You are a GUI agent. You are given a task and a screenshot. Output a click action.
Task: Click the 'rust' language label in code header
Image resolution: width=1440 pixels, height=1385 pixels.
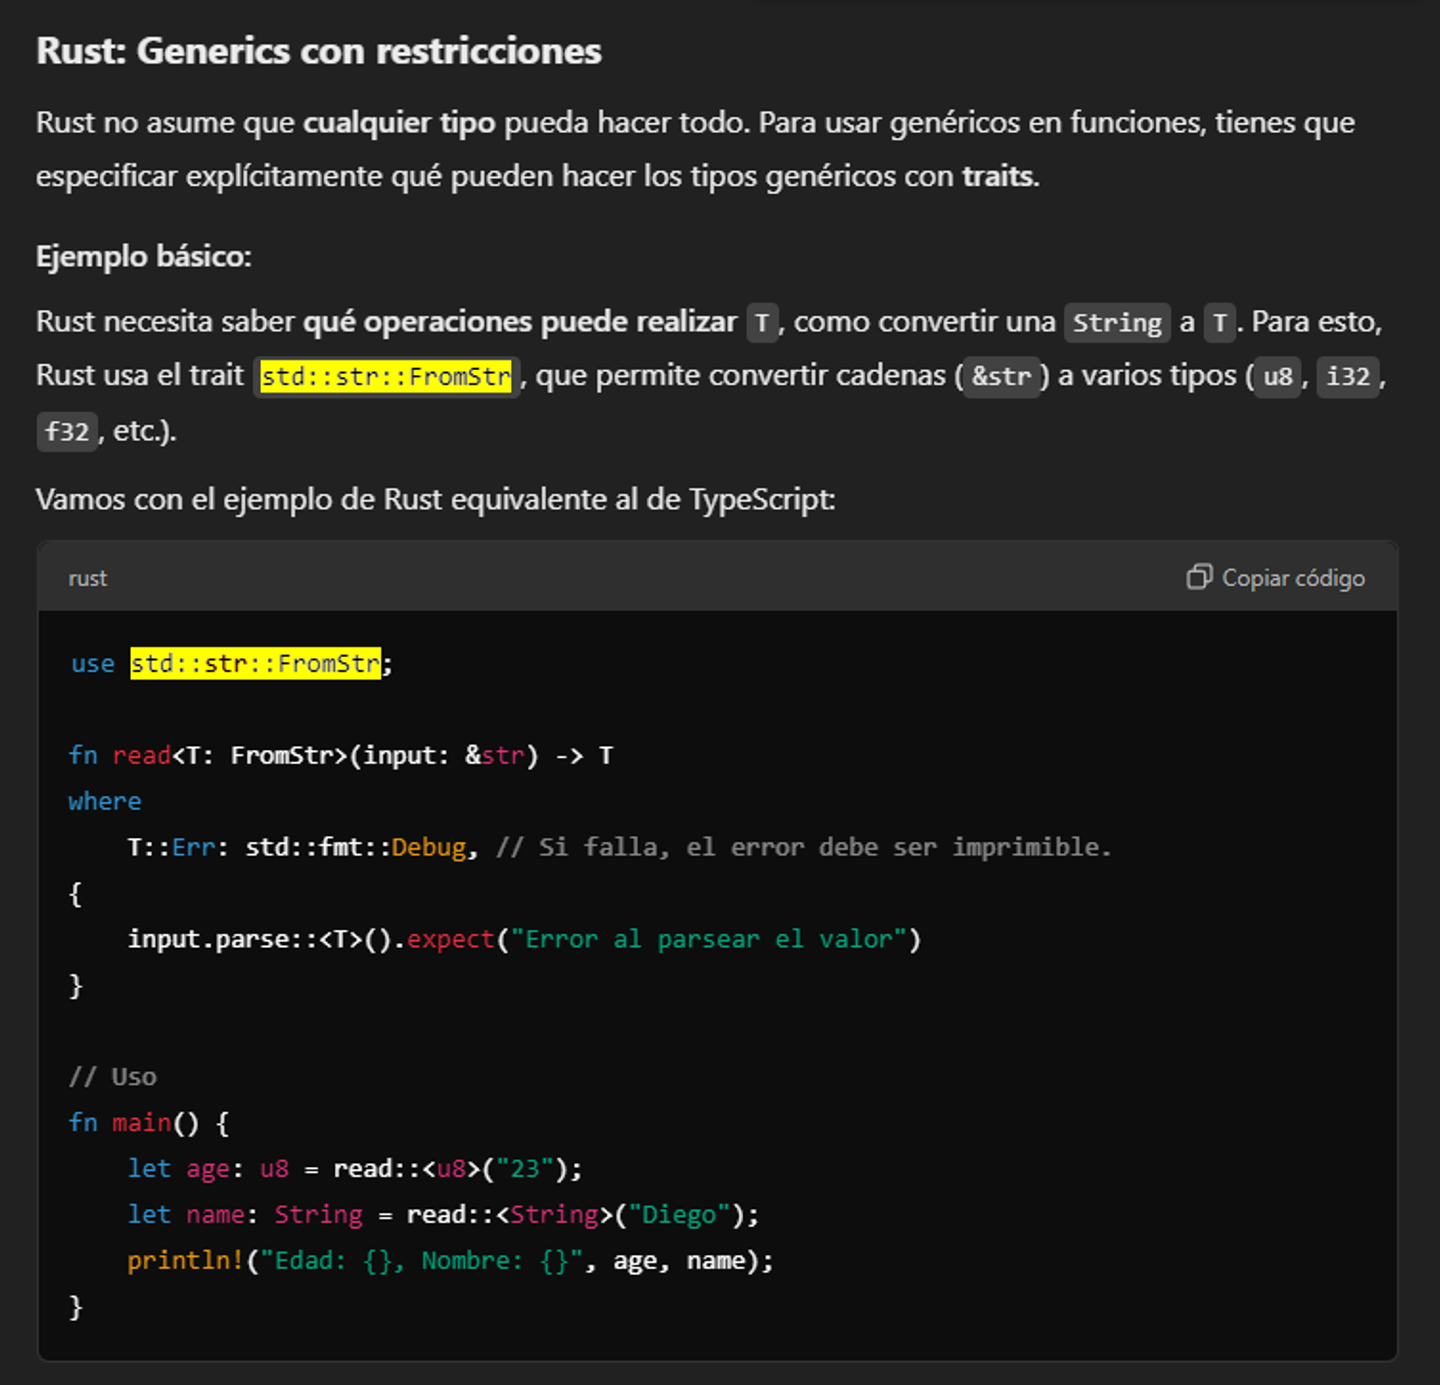tap(87, 578)
